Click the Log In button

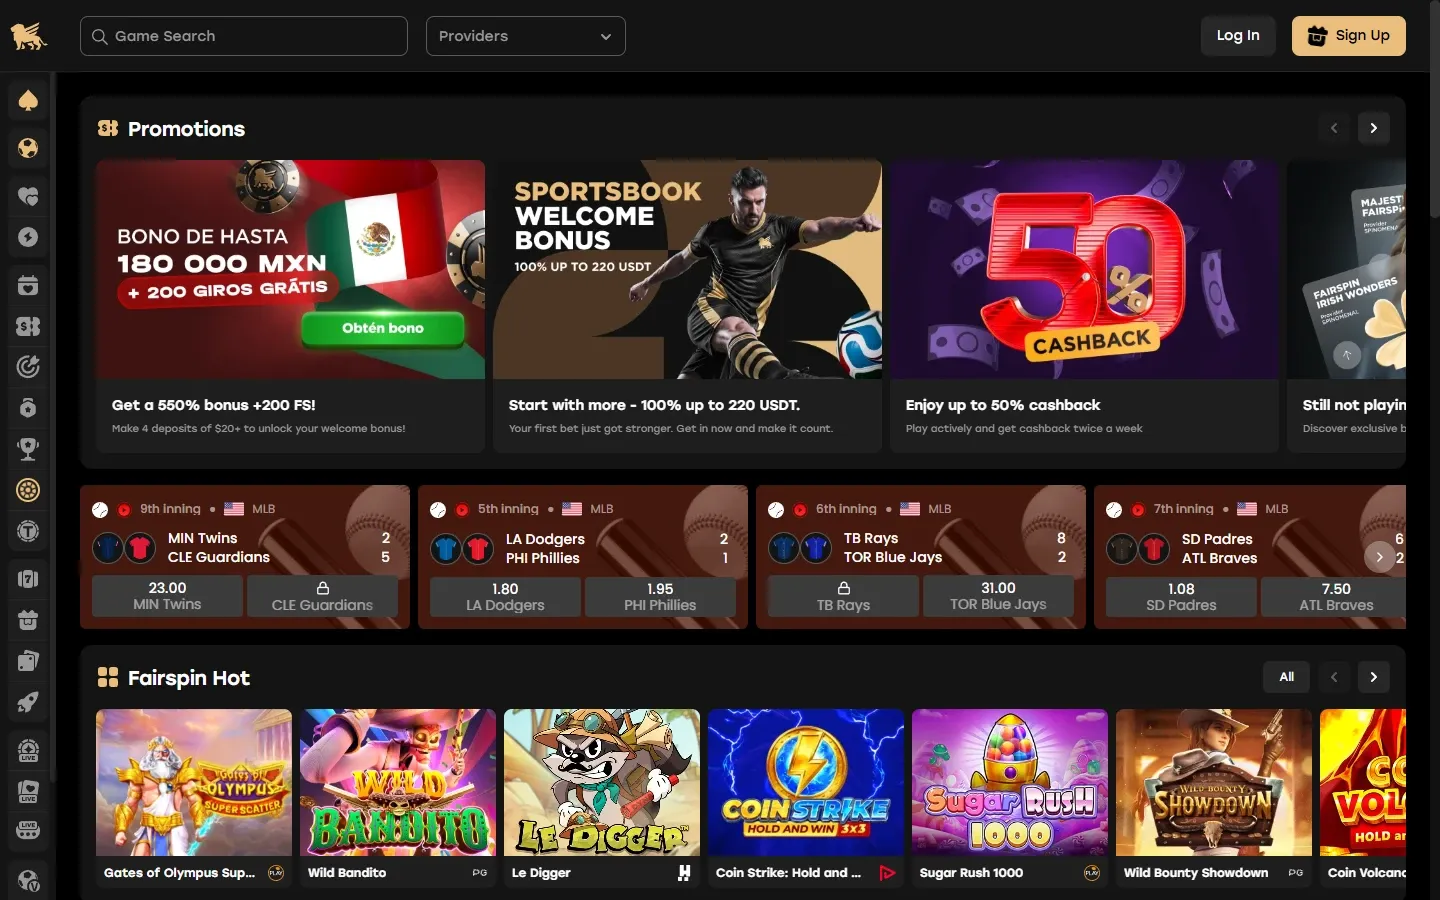coord(1238,35)
